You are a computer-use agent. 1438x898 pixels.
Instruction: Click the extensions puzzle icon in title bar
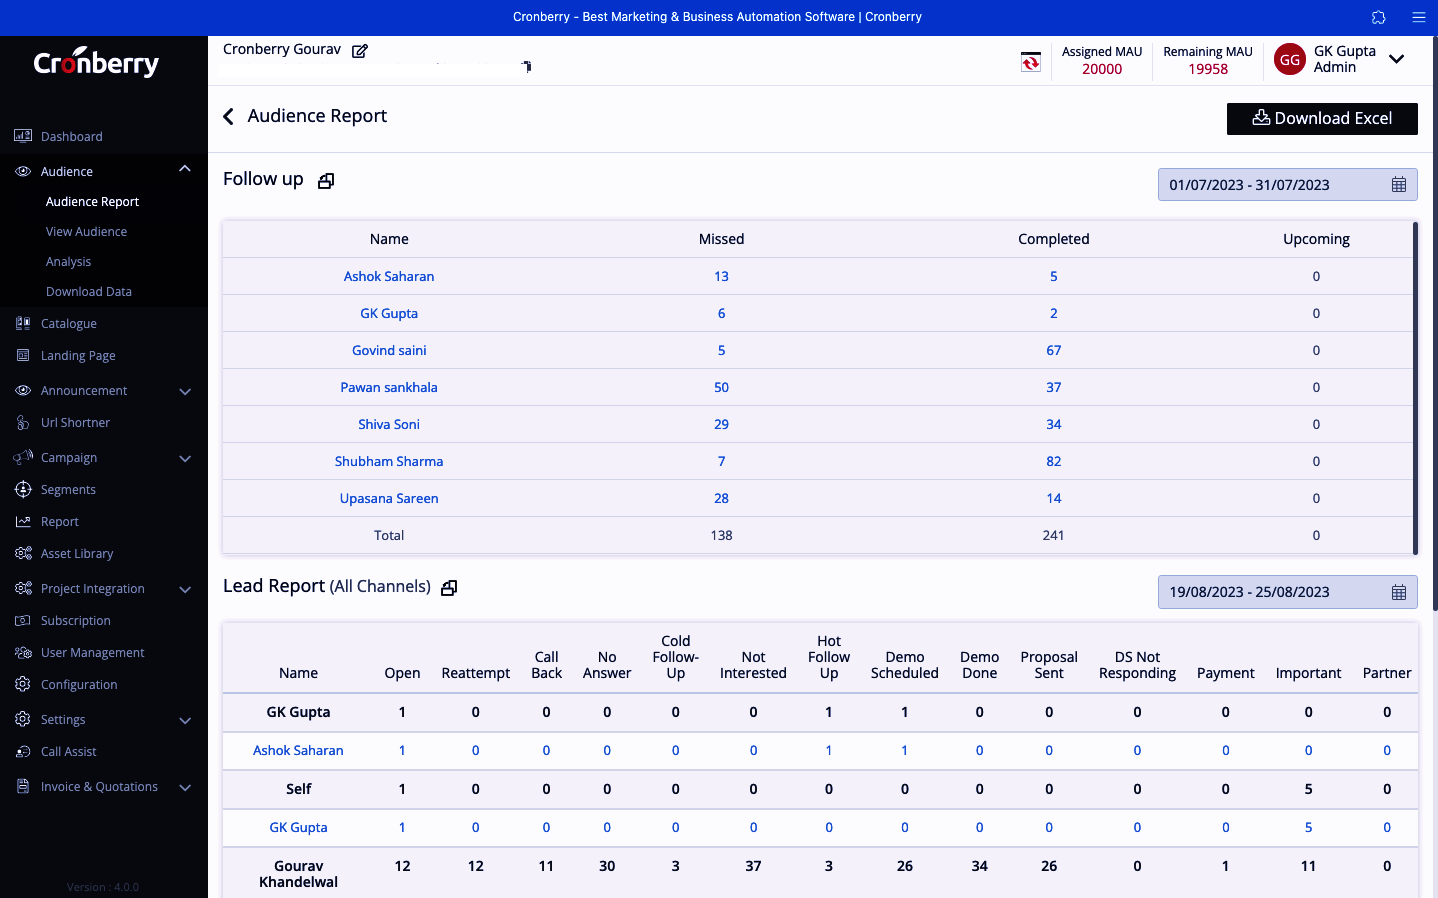click(1378, 17)
